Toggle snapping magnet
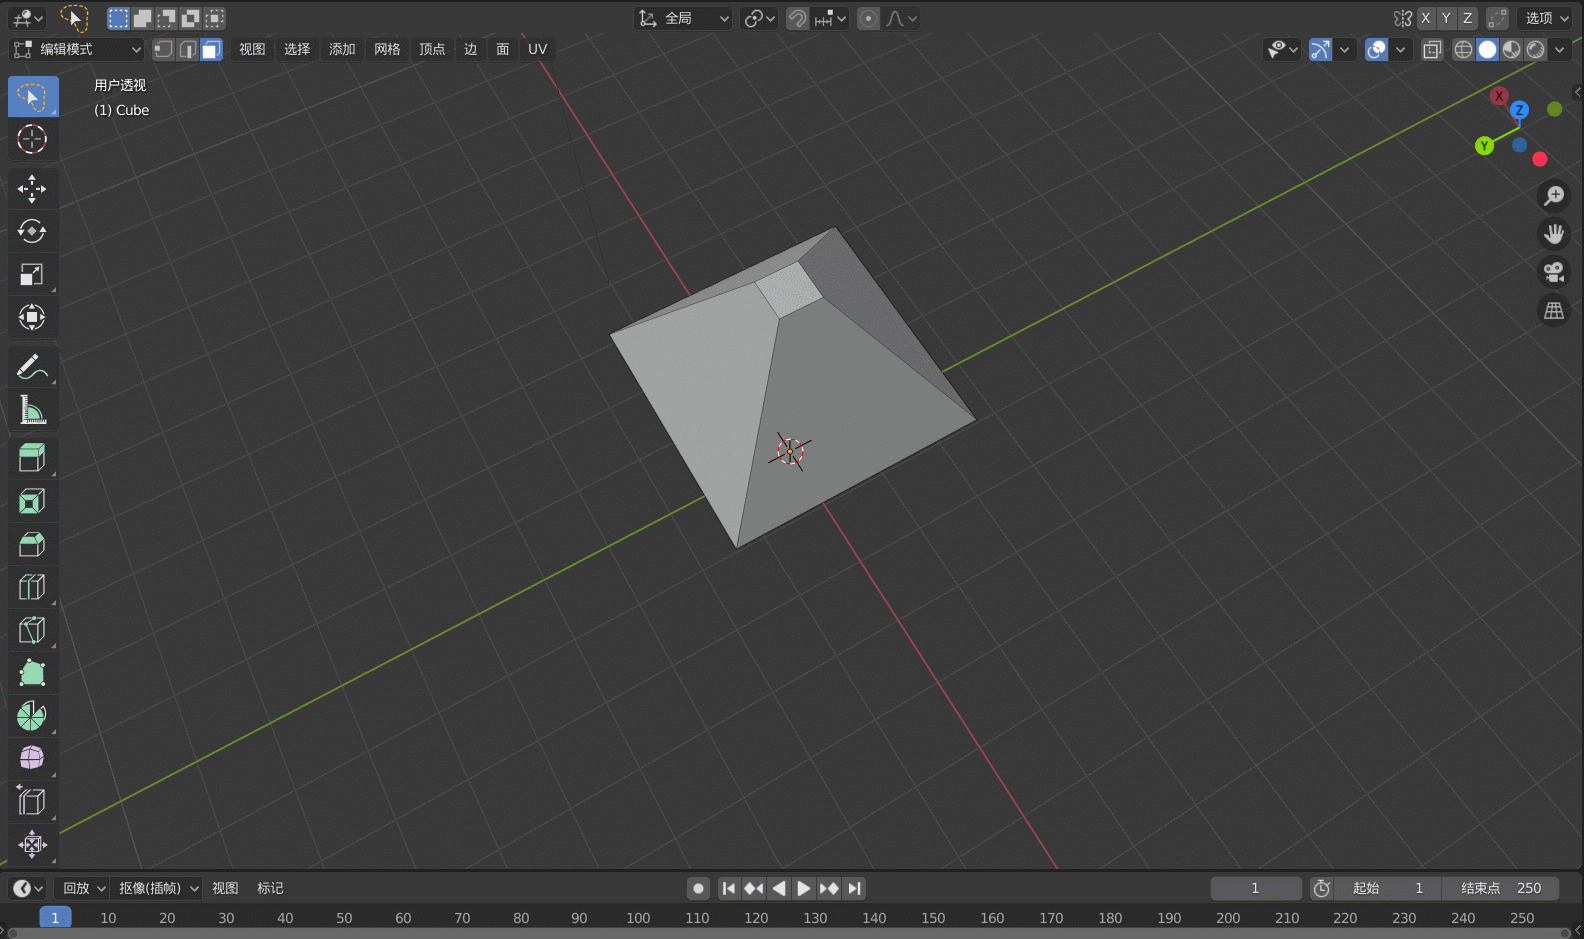Screen dimensions: 1584x939 (797, 18)
